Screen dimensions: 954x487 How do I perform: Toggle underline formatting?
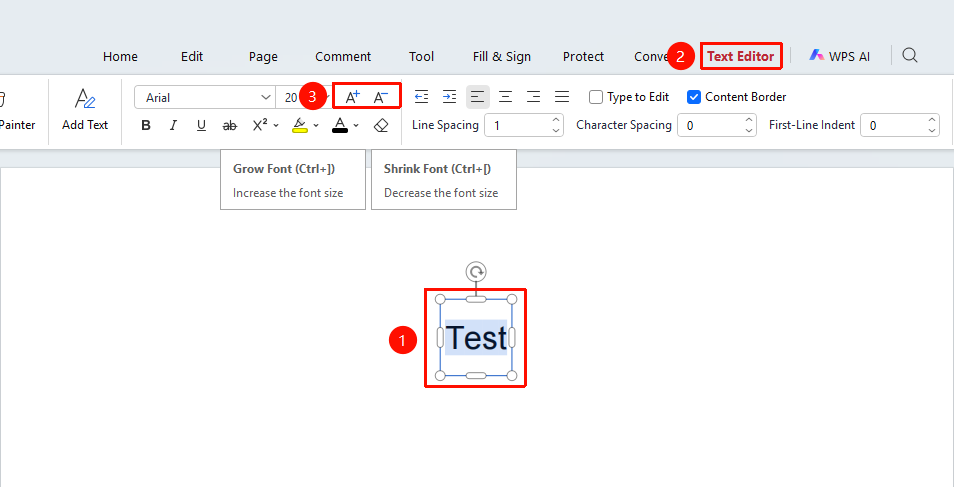201,125
